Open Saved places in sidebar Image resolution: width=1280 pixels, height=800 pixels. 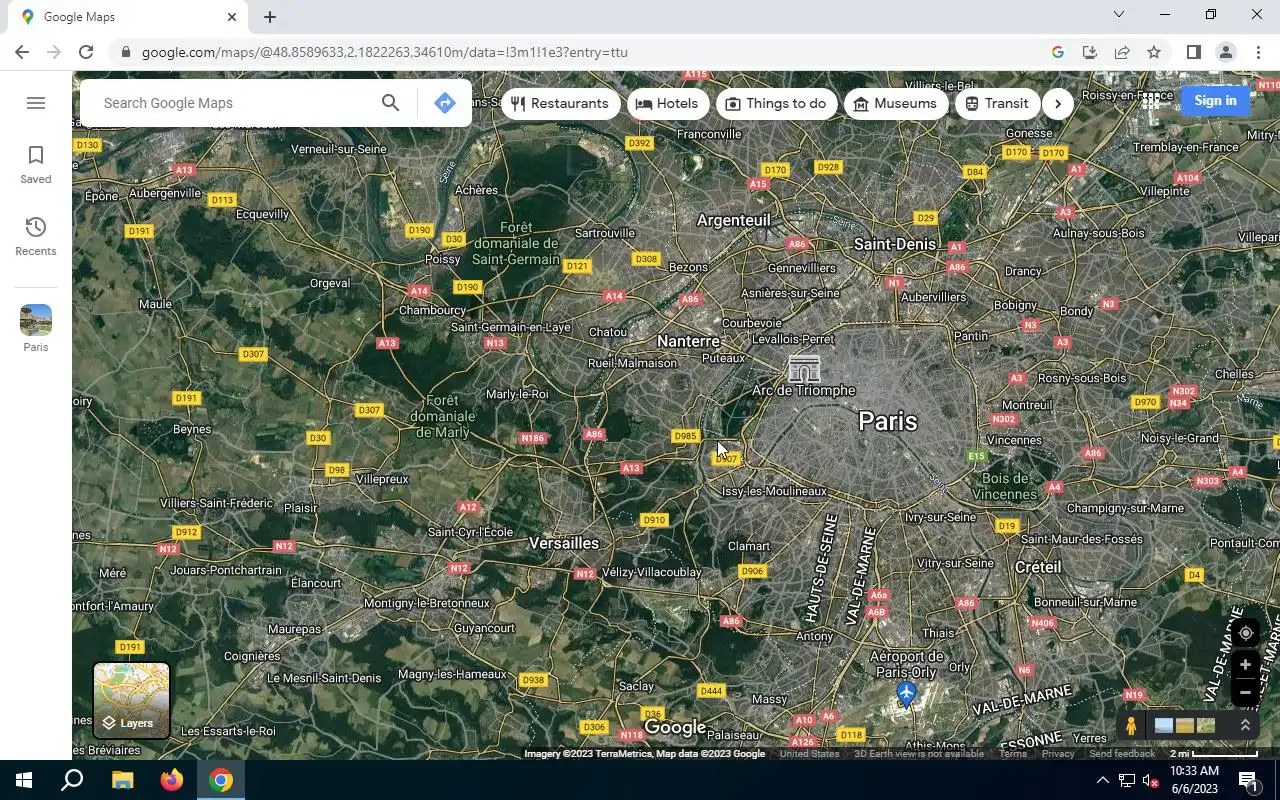[x=36, y=165]
